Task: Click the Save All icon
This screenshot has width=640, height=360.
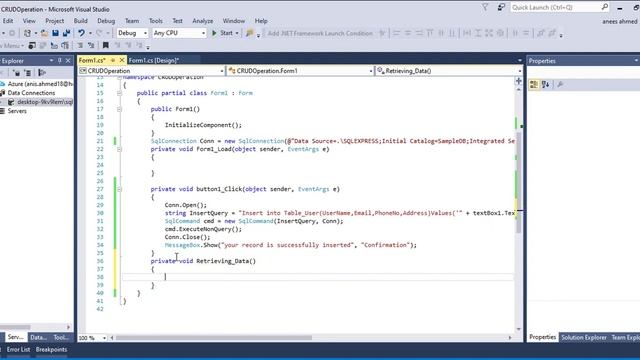Action: tap(66, 33)
